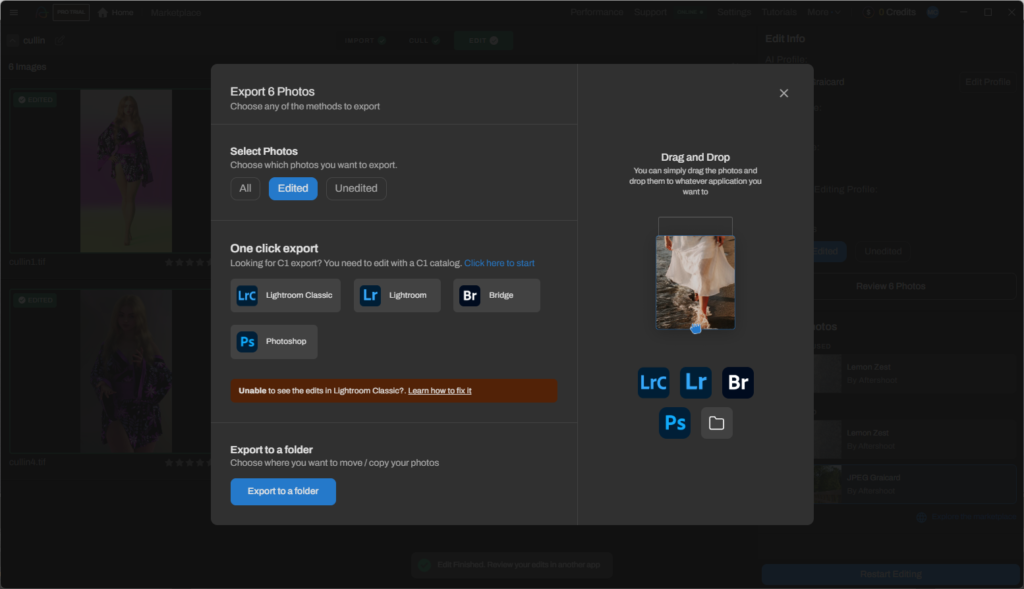
Task: Select the Unedited photos filter
Action: tap(356, 188)
